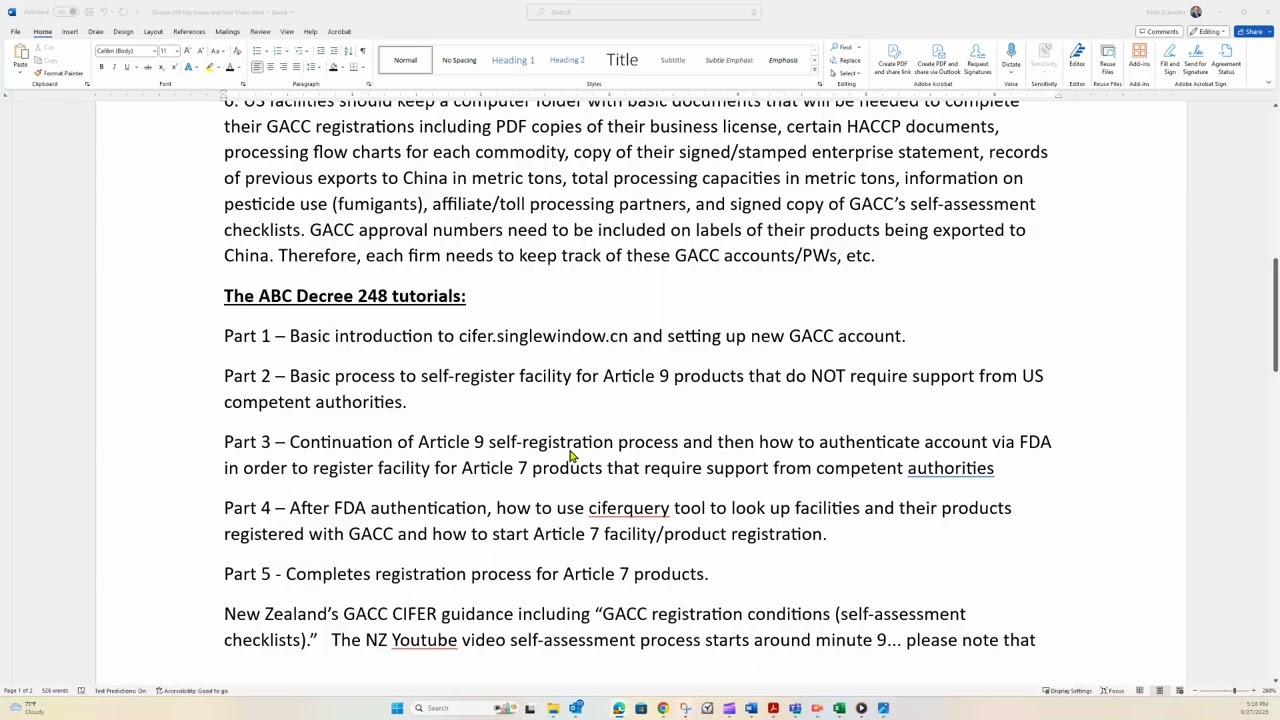This screenshot has width=1280, height=720.
Task: Open the Select dropdown in Editing
Action: (849, 73)
